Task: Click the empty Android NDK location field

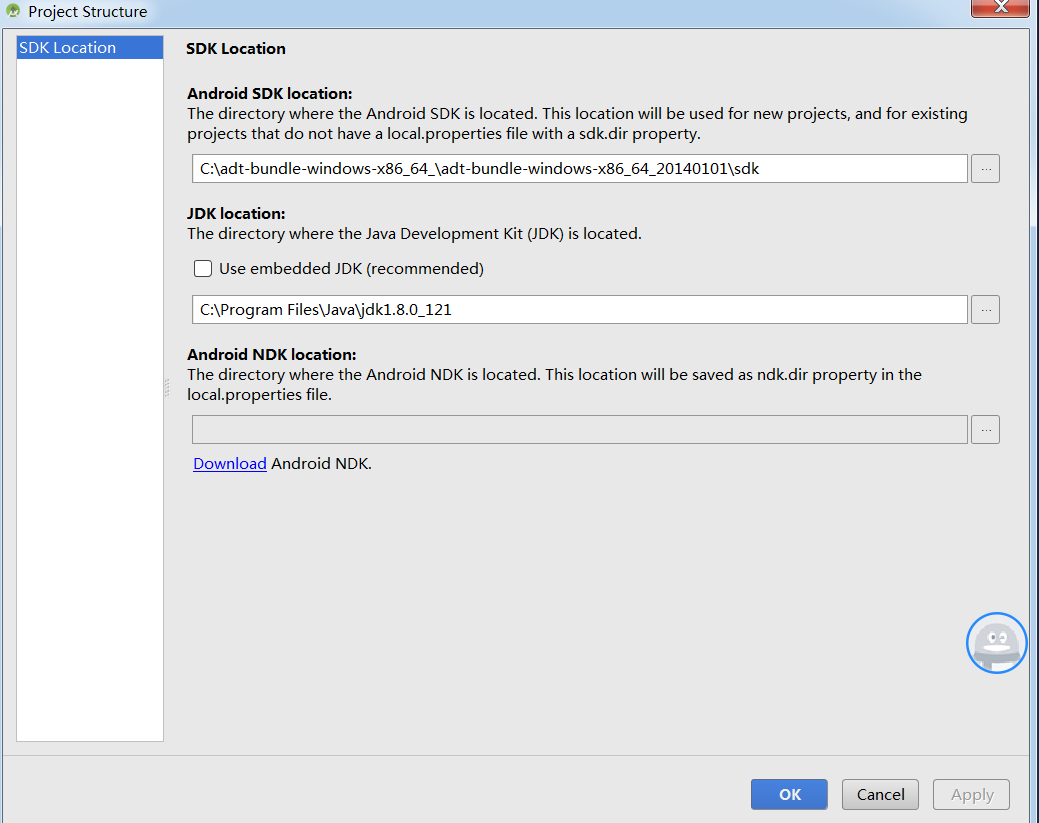Action: [579, 429]
